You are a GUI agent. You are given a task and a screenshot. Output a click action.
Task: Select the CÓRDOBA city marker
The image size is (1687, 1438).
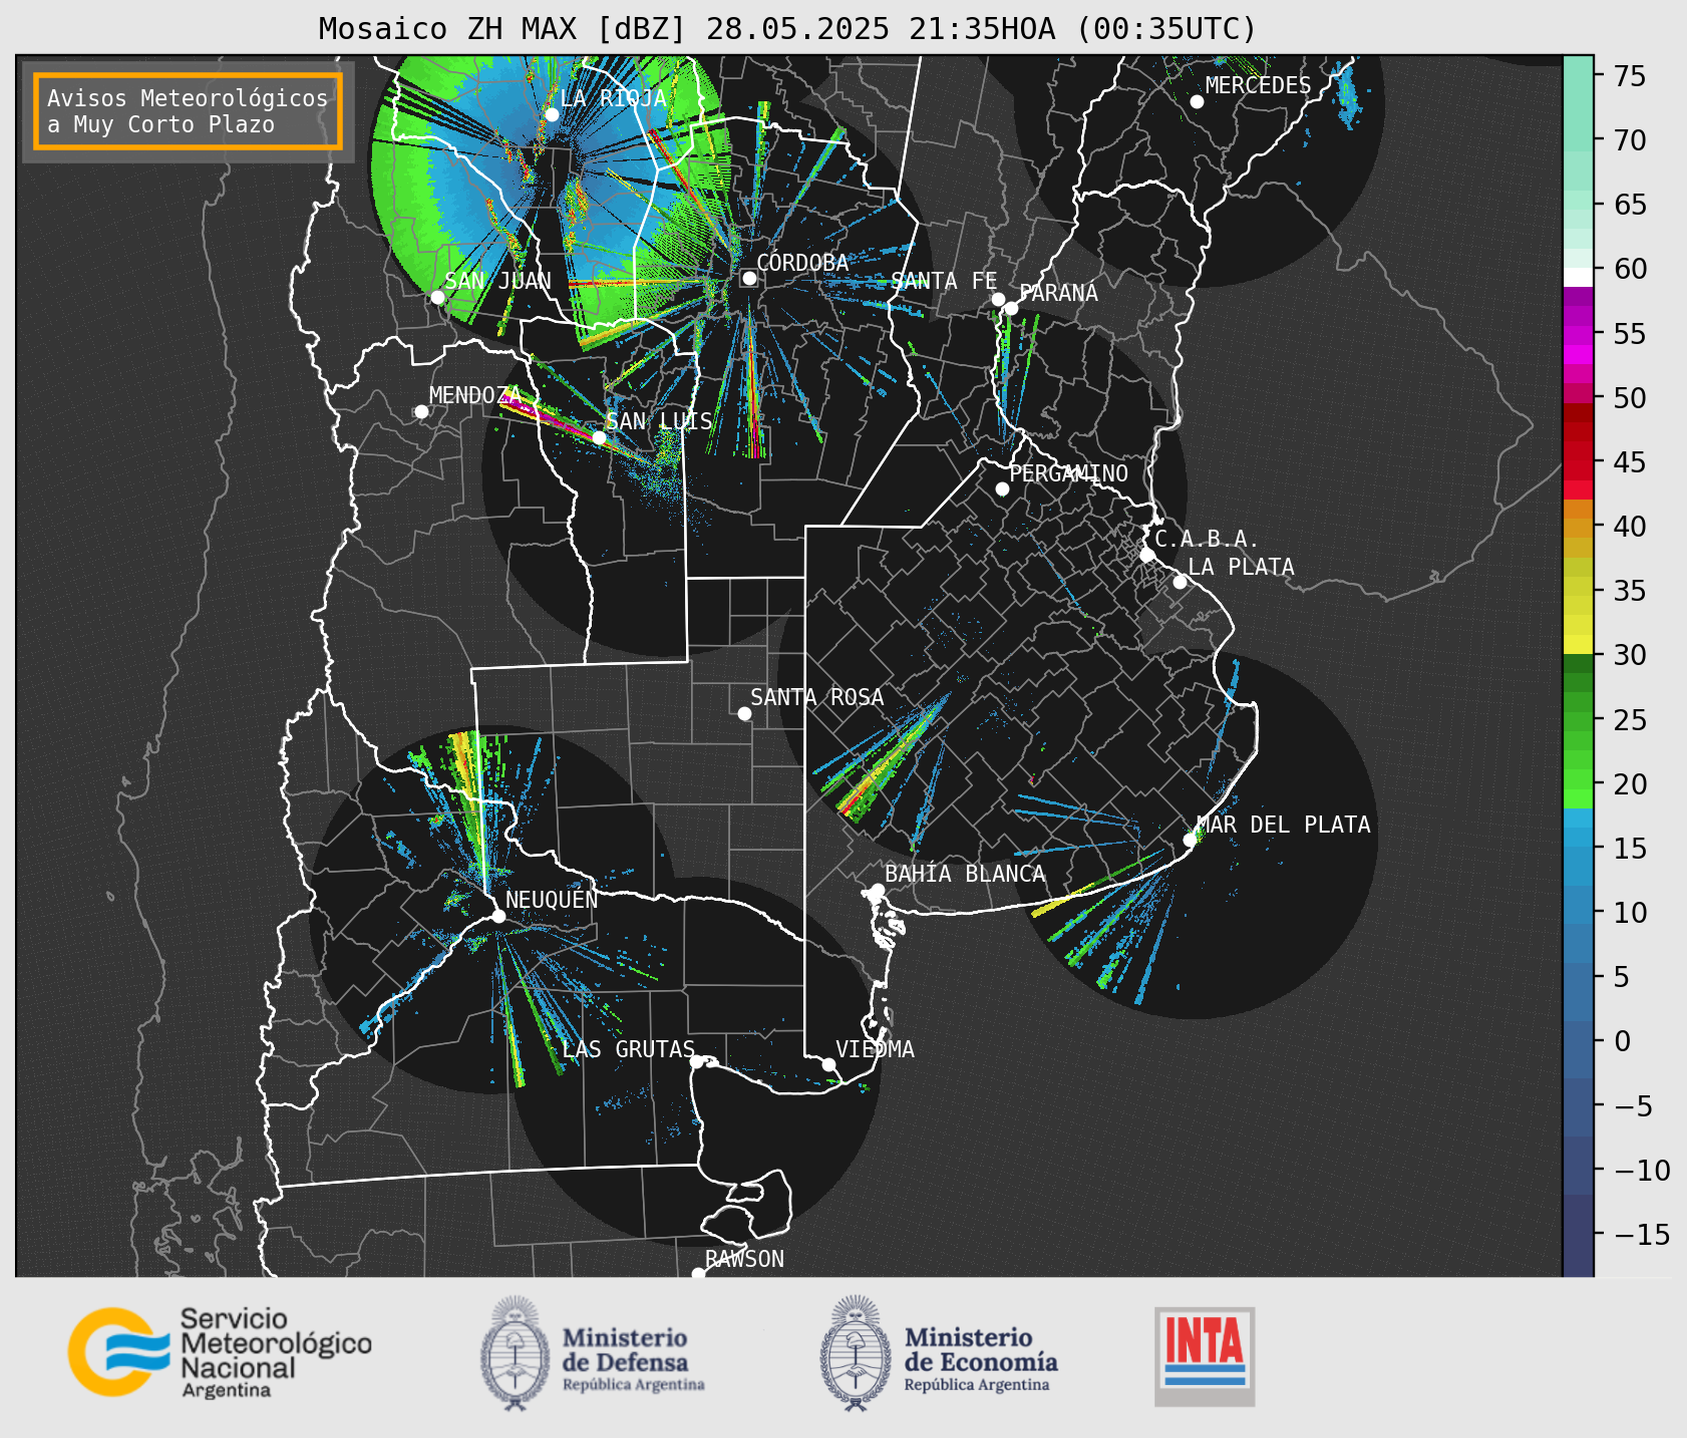749,278
